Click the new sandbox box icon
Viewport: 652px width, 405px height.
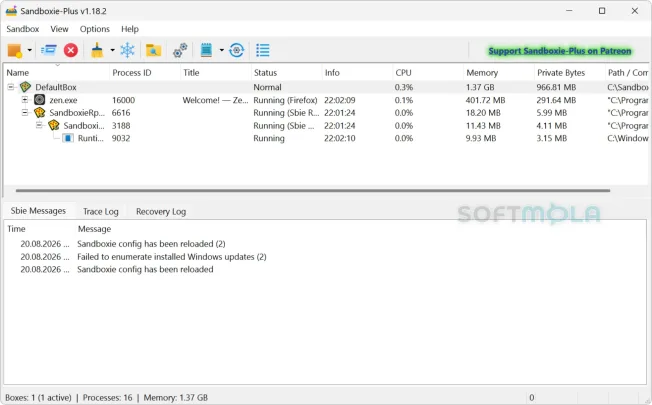click(x=15, y=51)
